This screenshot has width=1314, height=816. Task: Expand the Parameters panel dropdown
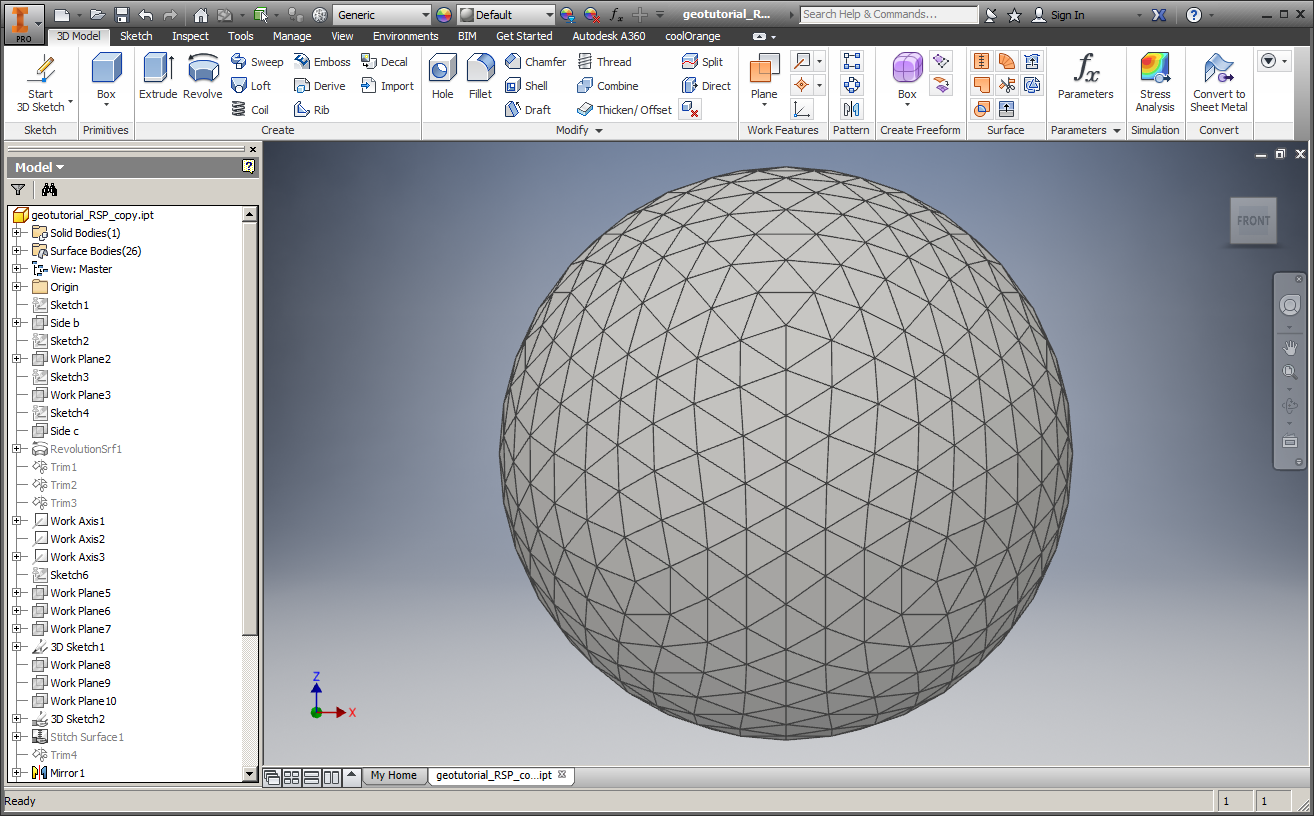click(1116, 131)
